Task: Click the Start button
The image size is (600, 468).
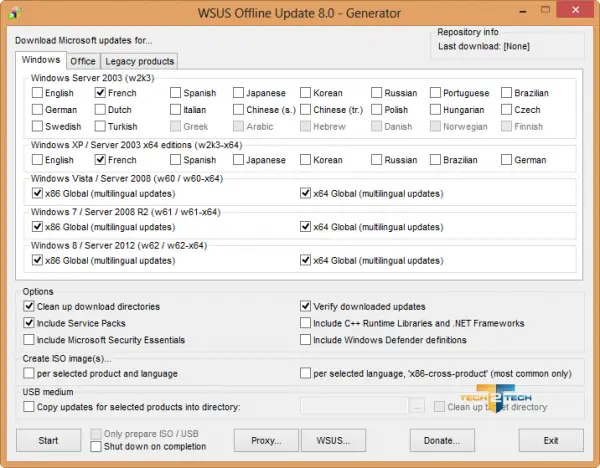Action: (49, 440)
